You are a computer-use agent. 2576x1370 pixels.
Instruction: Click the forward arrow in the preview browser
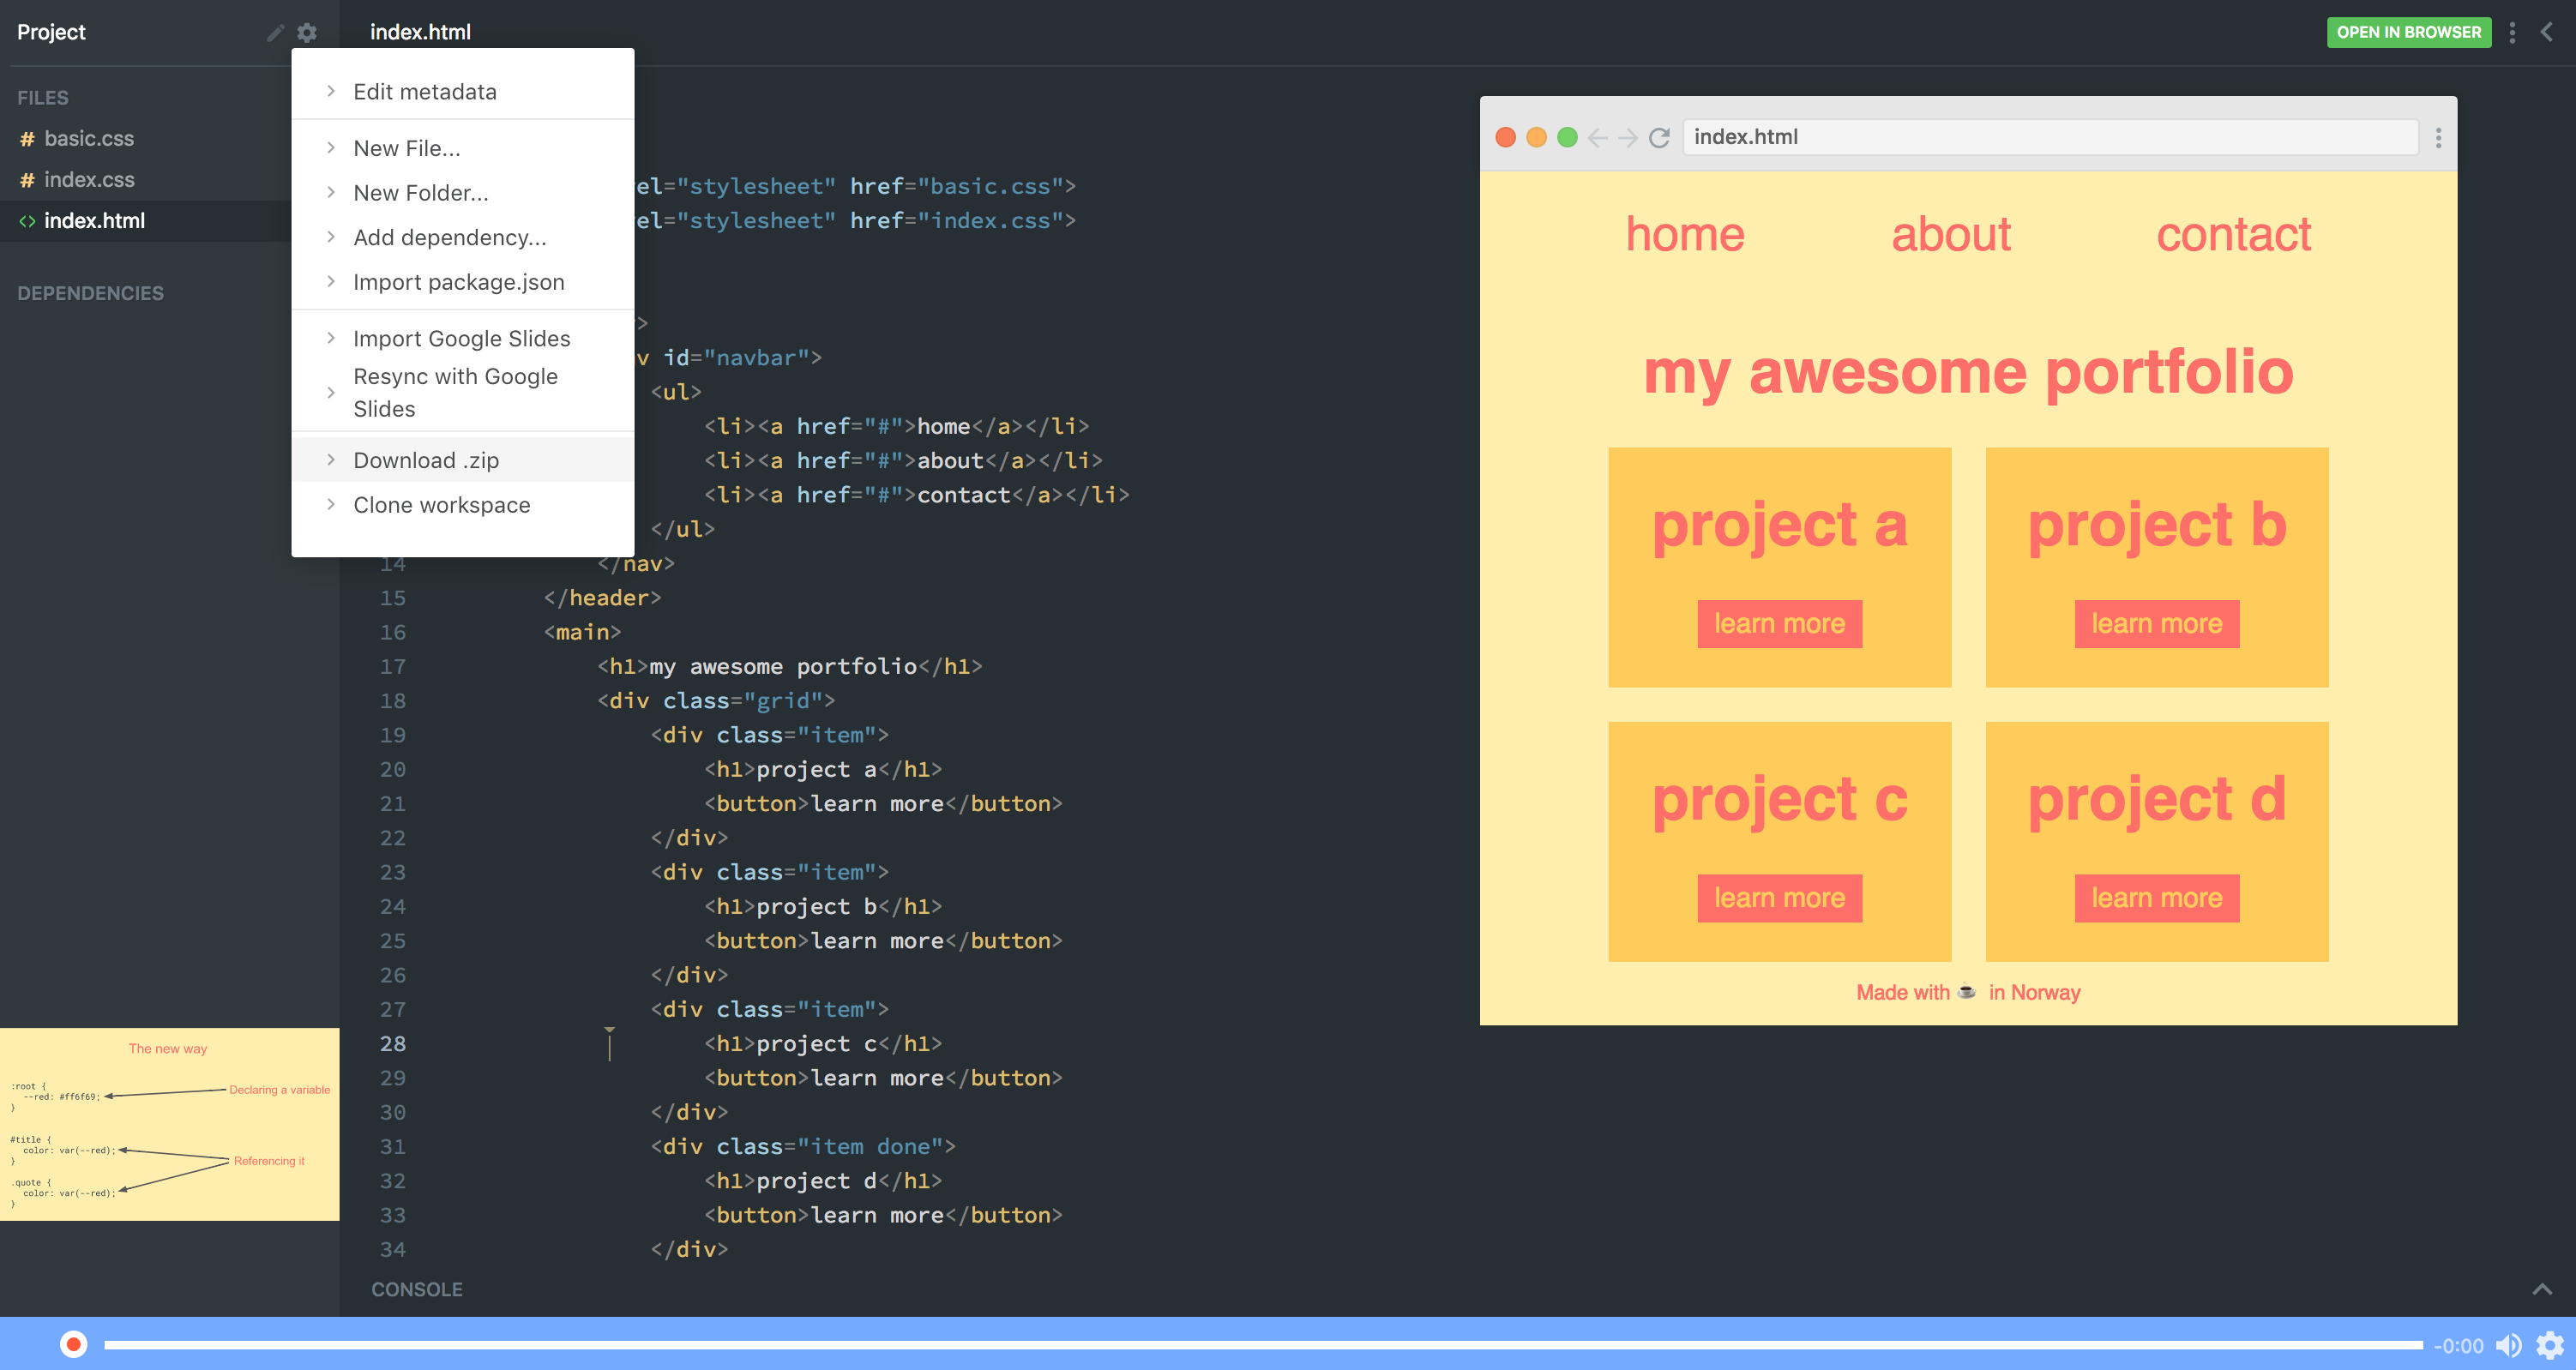(1628, 138)
